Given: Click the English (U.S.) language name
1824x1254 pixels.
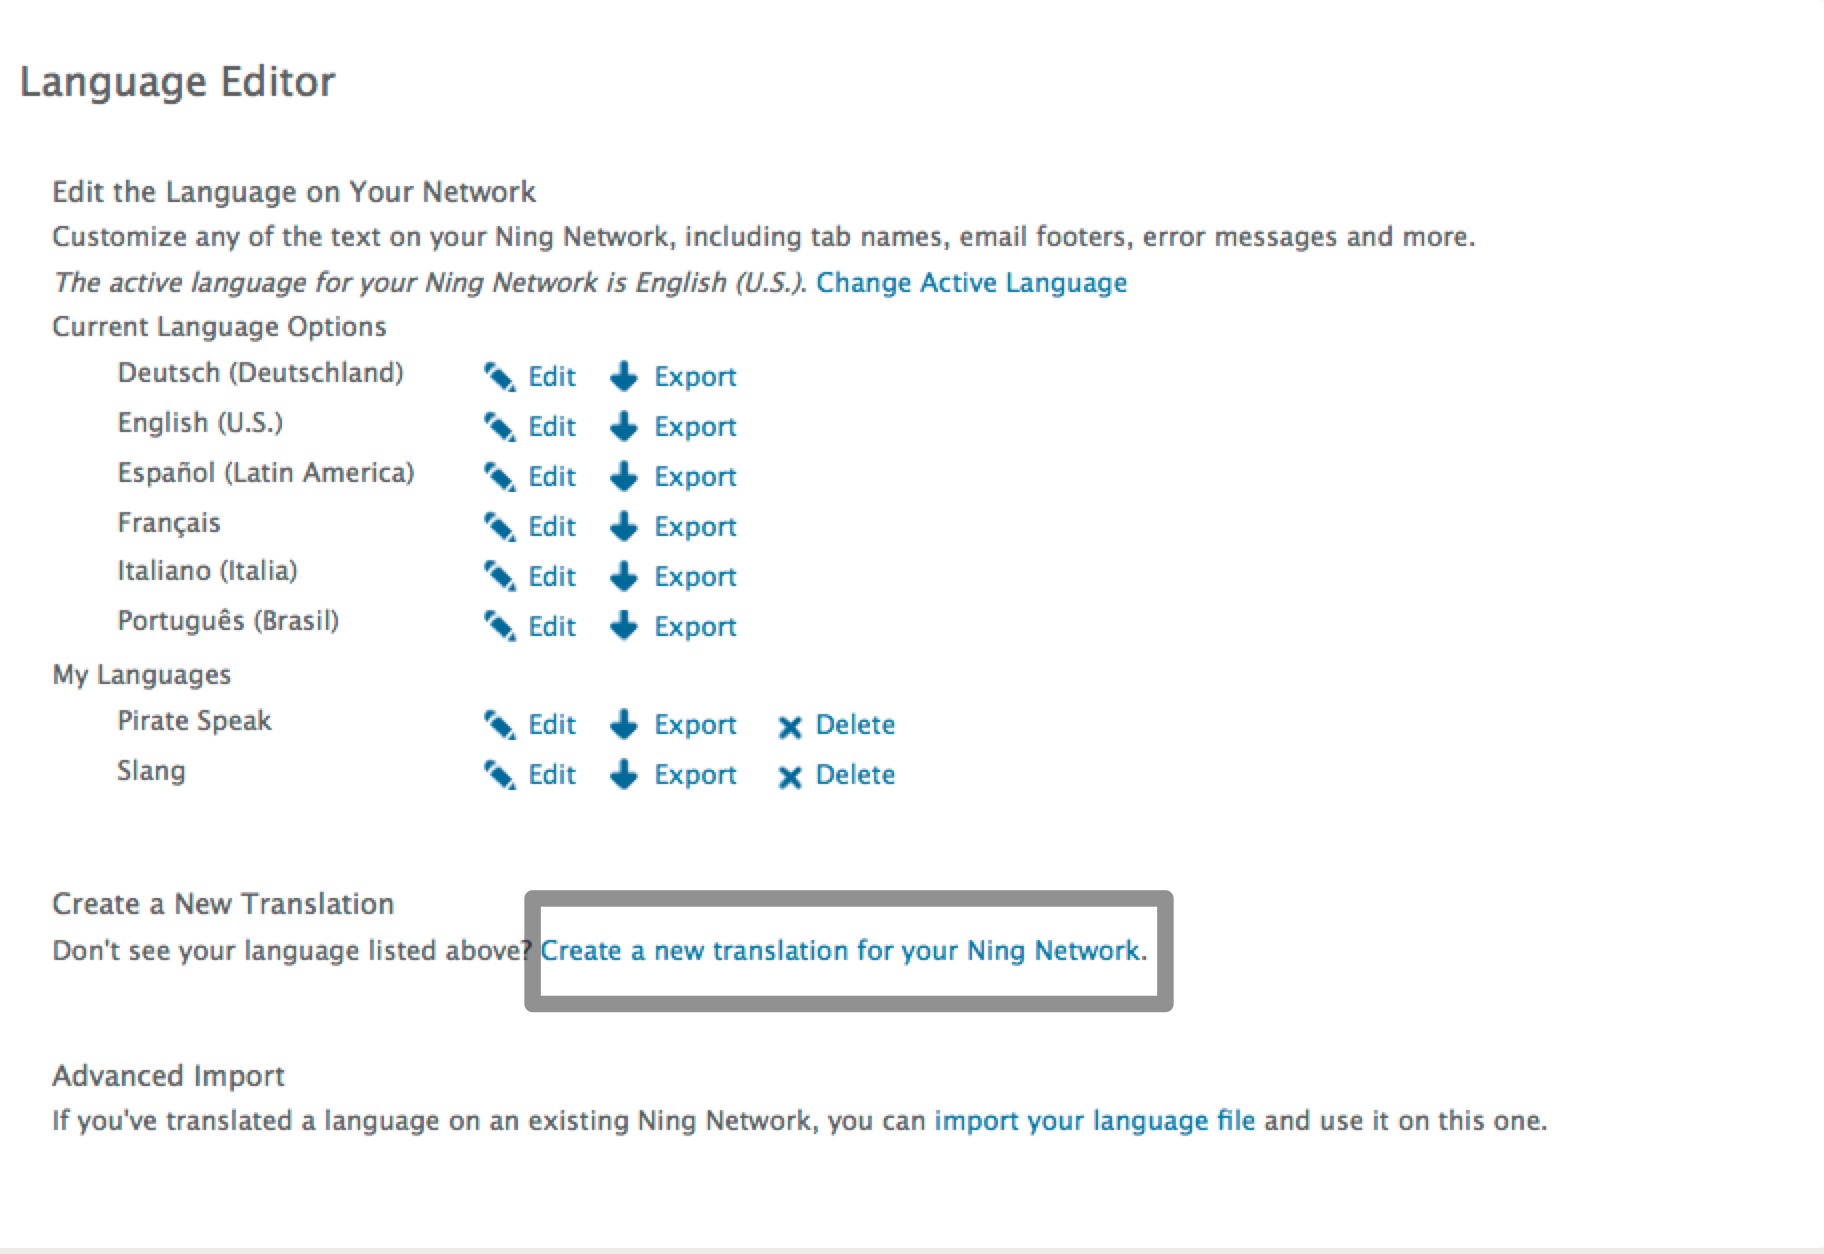Looking at the screenshot, I should [x=200, y=423].
